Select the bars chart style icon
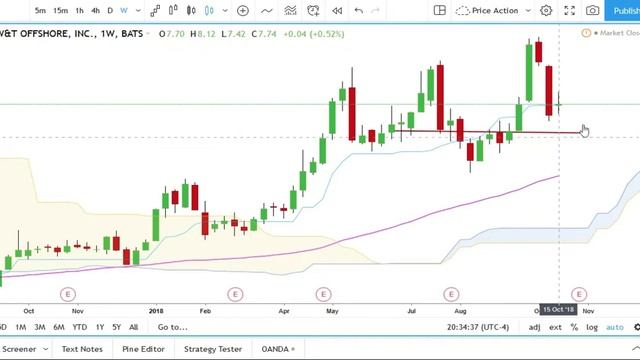This screenshot has width=640, height=360. pos(173,10)
